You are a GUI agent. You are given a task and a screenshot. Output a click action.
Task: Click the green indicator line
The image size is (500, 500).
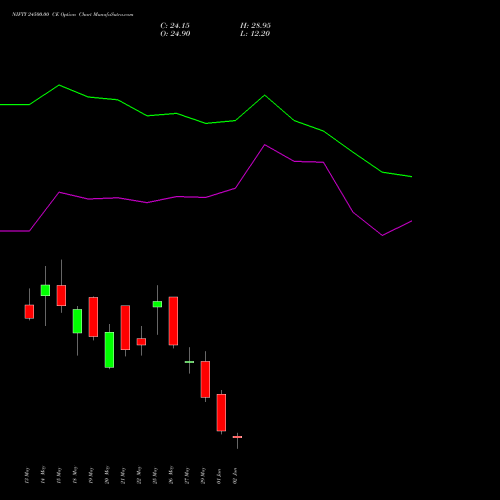(206, 123)
